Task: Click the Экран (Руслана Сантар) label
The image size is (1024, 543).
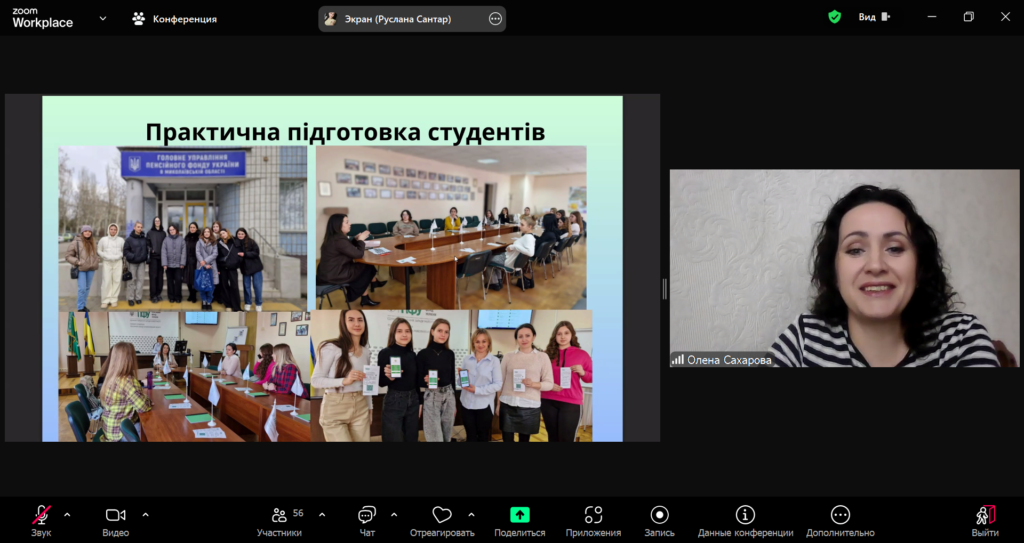Action: point(398,19)
